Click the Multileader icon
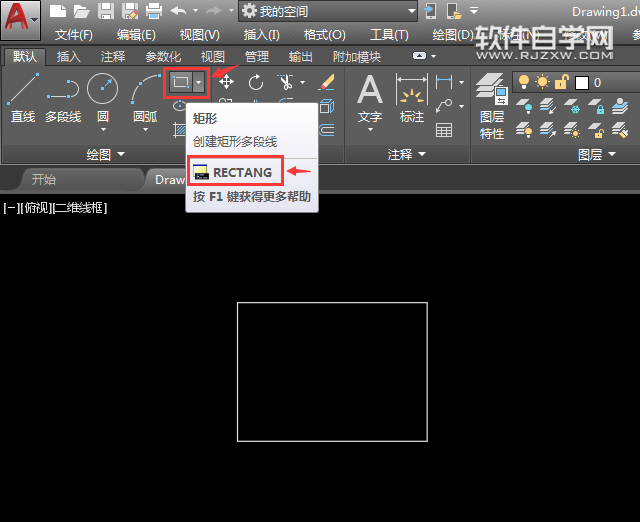Viewport: 640px width, 522px height. click(444, 106)
